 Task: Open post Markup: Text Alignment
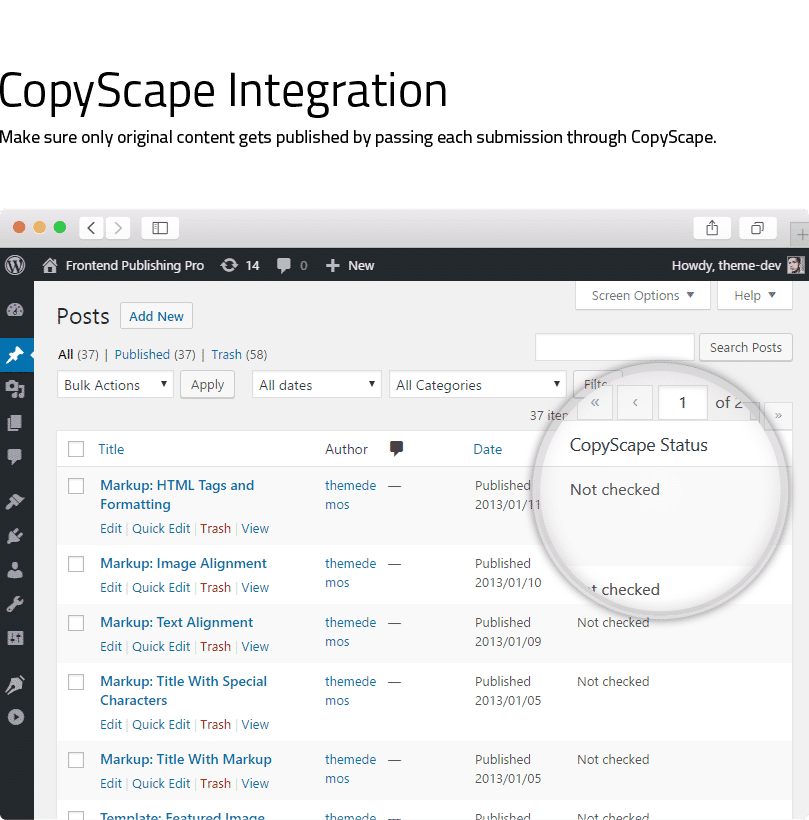point(177,622)
